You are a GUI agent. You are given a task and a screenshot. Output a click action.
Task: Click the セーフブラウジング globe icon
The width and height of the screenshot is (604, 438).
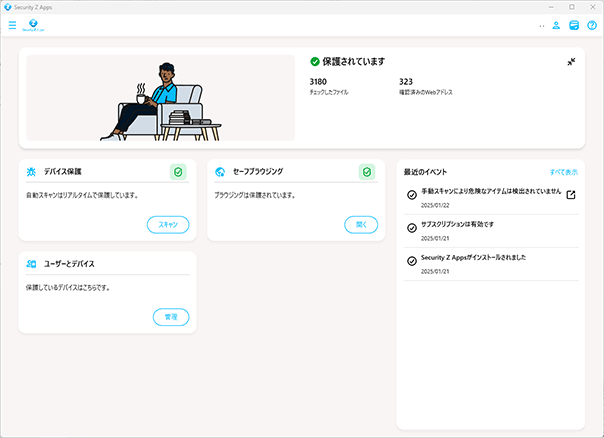(220, 172)
